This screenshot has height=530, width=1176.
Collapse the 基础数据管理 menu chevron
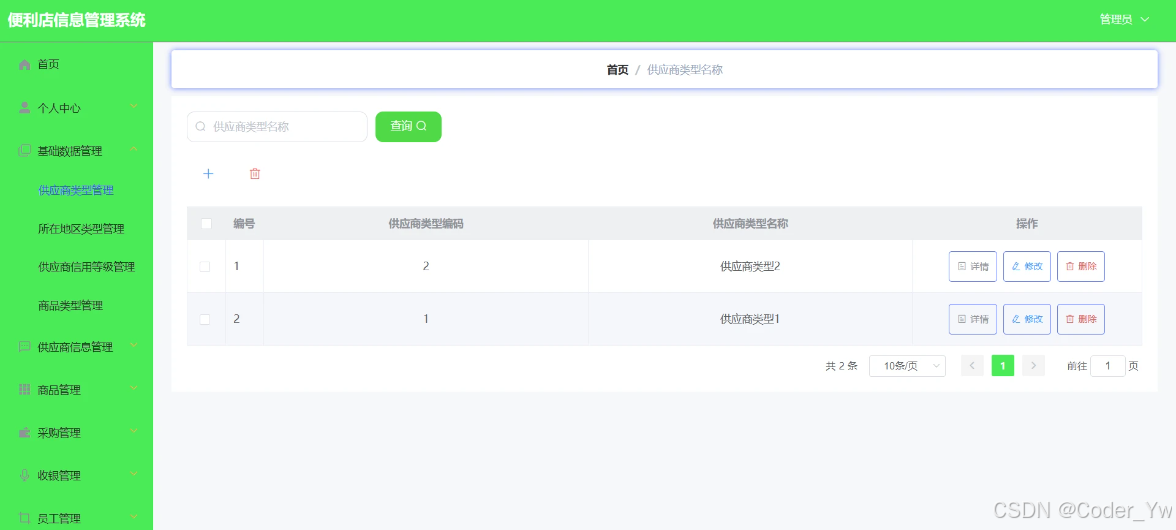click(x=134, y=150)
